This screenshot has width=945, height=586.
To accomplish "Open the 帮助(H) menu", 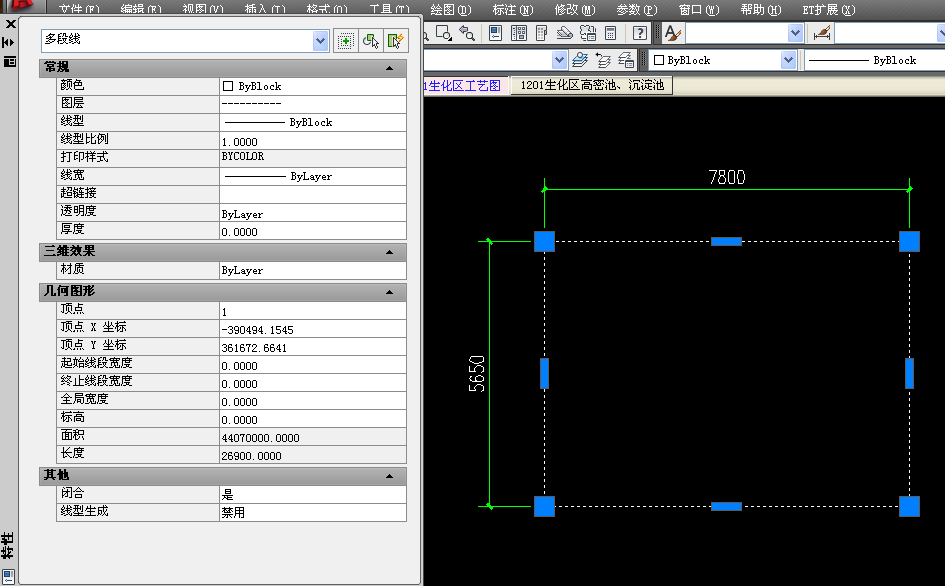I will coord(761,10).
